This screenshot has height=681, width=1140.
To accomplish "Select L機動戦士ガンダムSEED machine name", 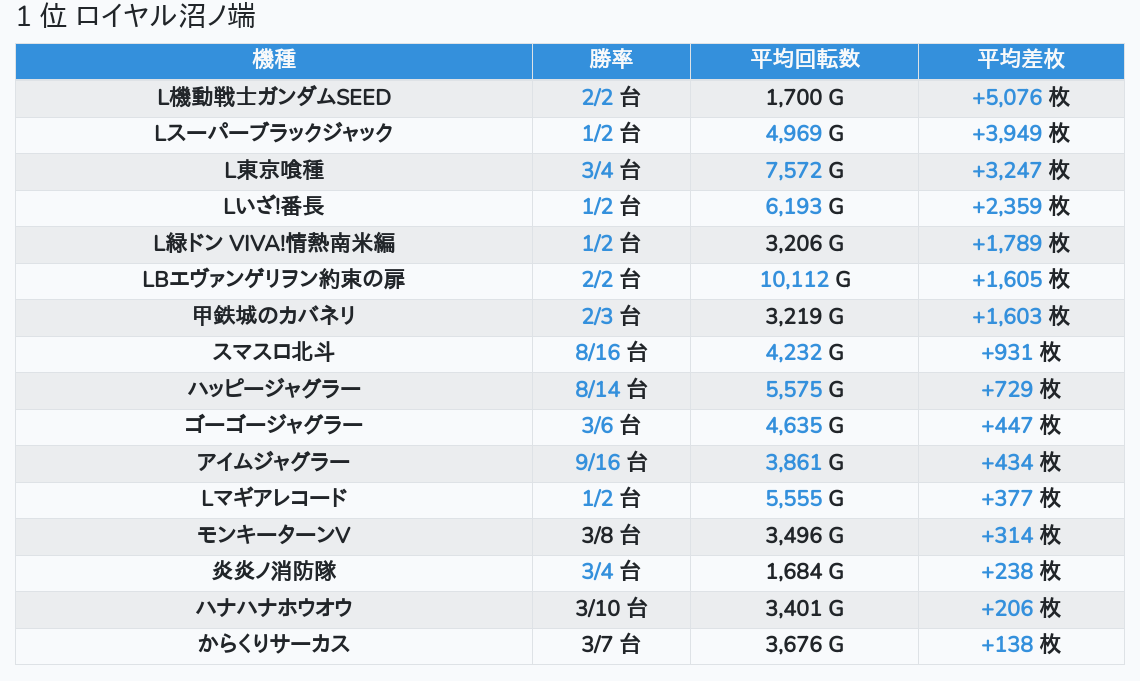I will pyautogui.click(x=274, y=97).
